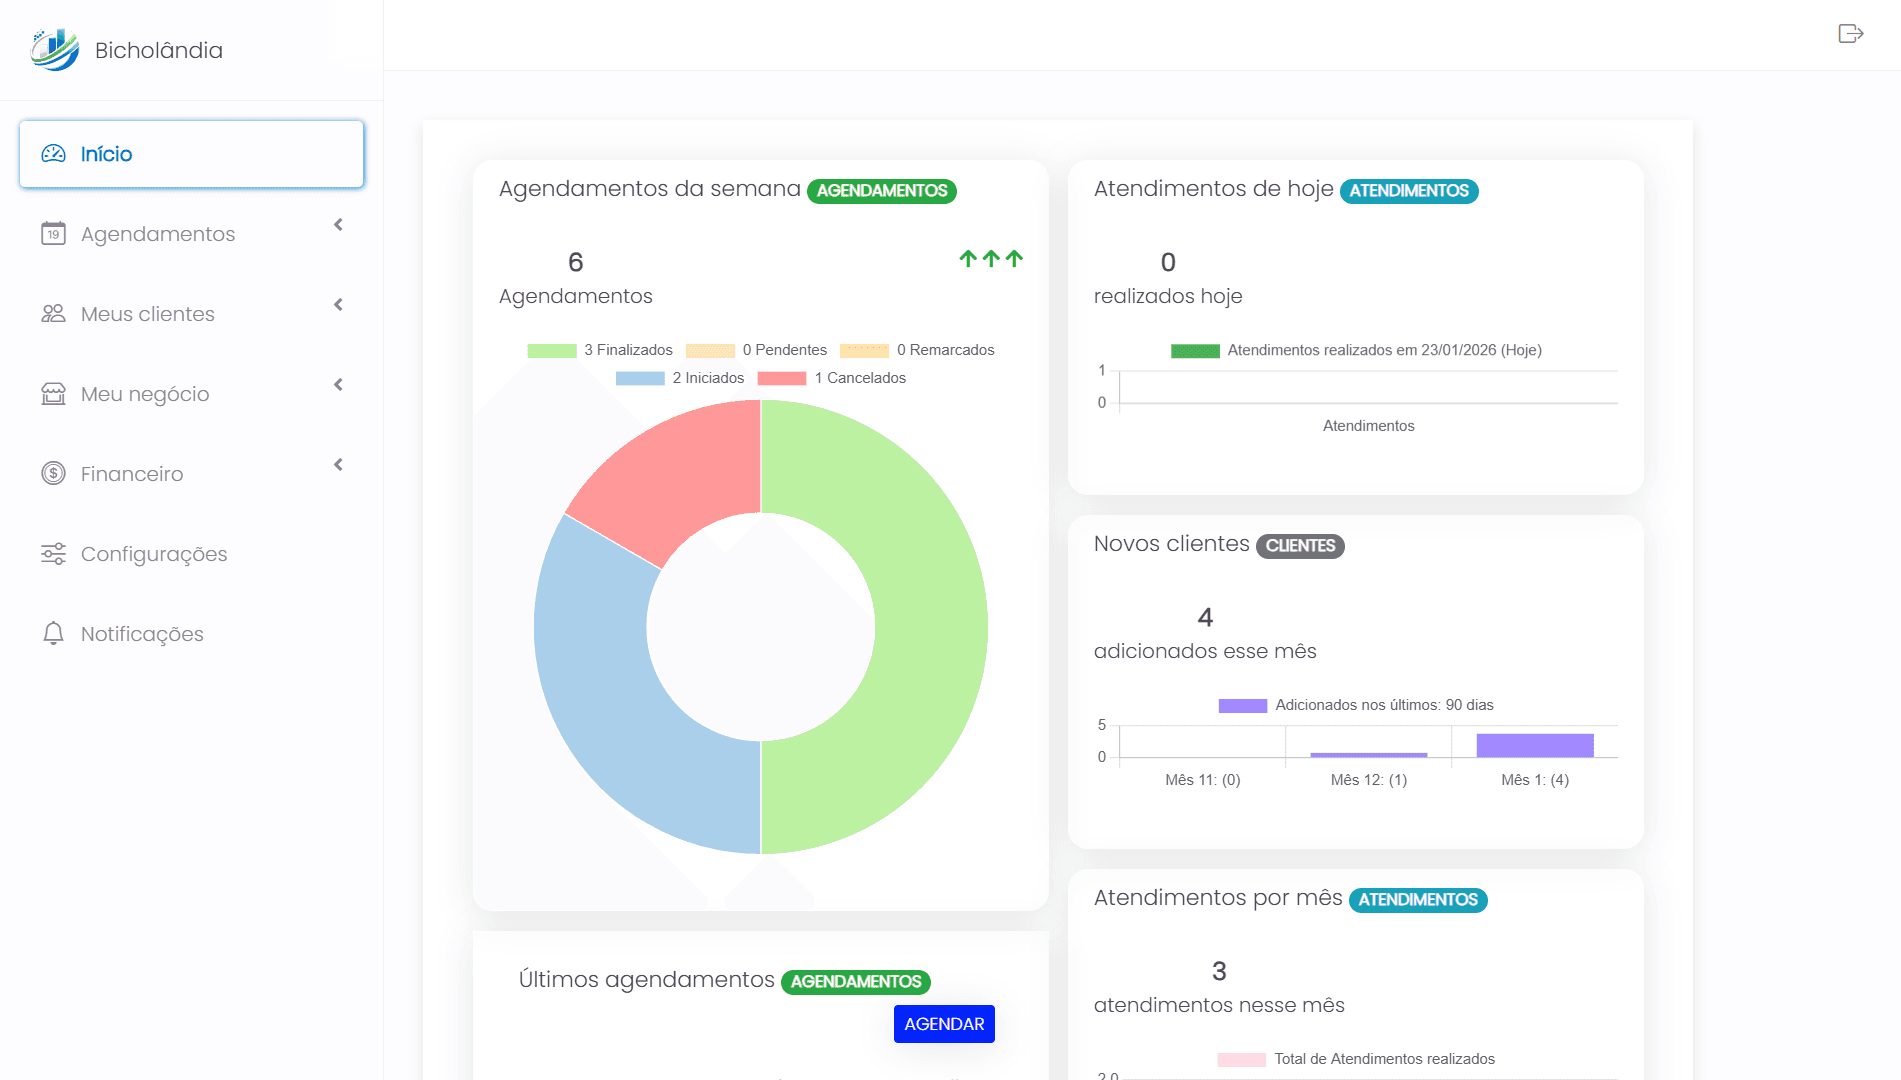Click the Meu negócio storefront icon
The width and height of the screenshot is (1901, 1080).
pyautogui.click(x=53, y=394)
